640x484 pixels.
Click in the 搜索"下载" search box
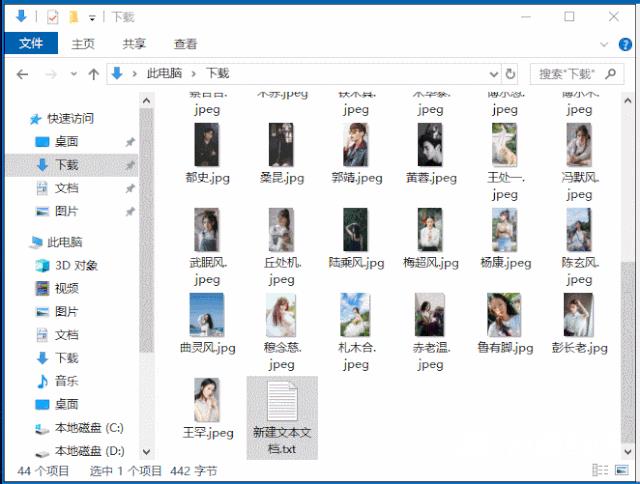pos(565,74)
